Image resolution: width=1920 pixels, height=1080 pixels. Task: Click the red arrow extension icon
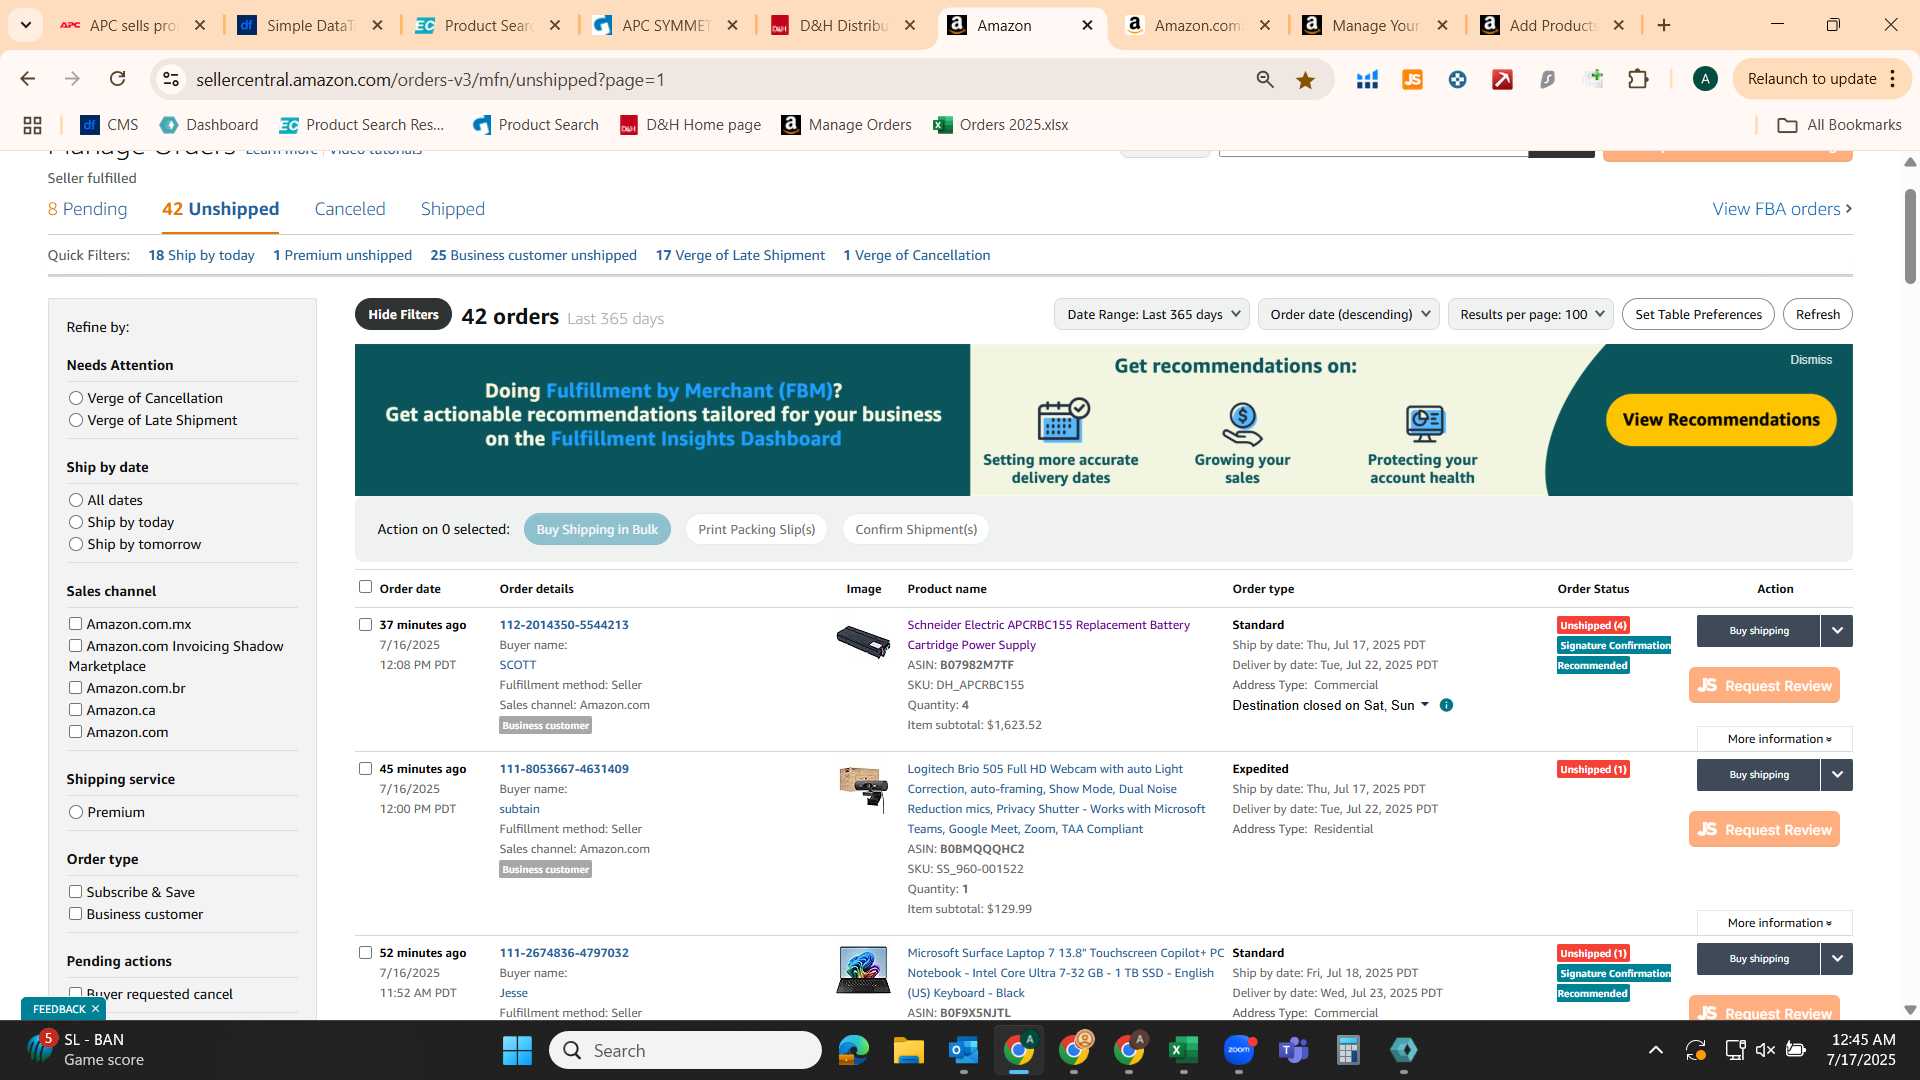tap(1502, 80)
